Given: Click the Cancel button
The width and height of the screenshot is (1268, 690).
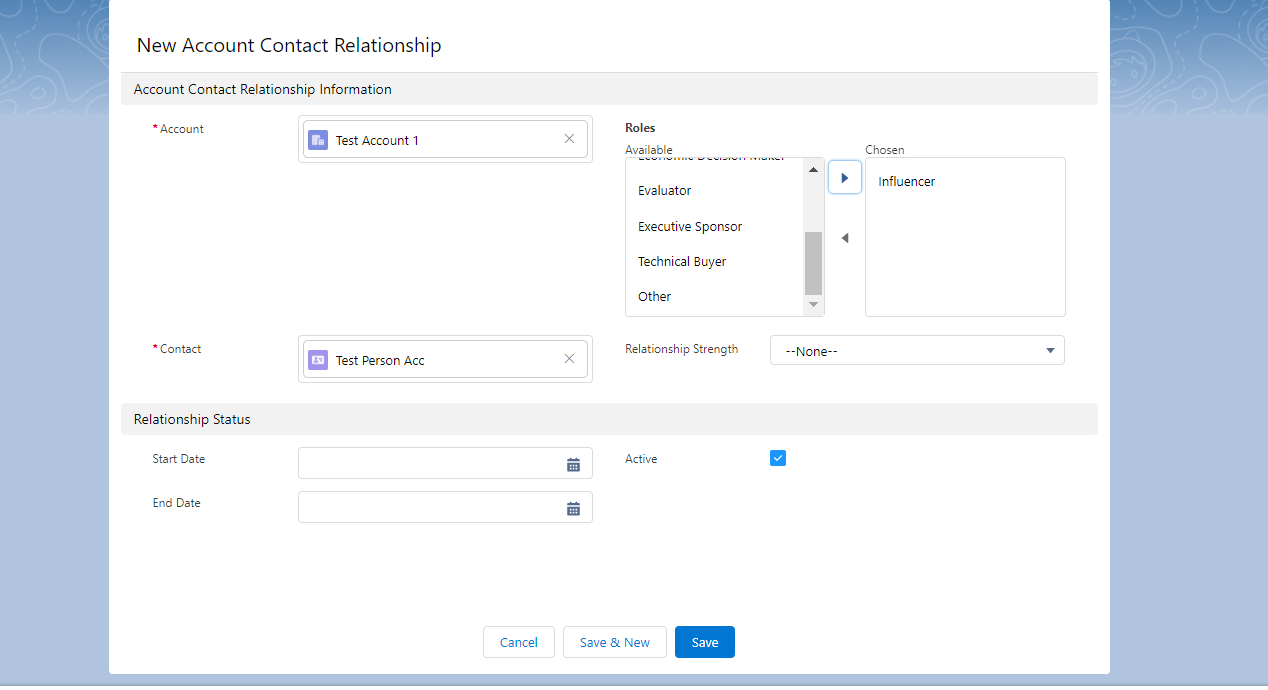Looking at the screenshot, I should 519,642.
